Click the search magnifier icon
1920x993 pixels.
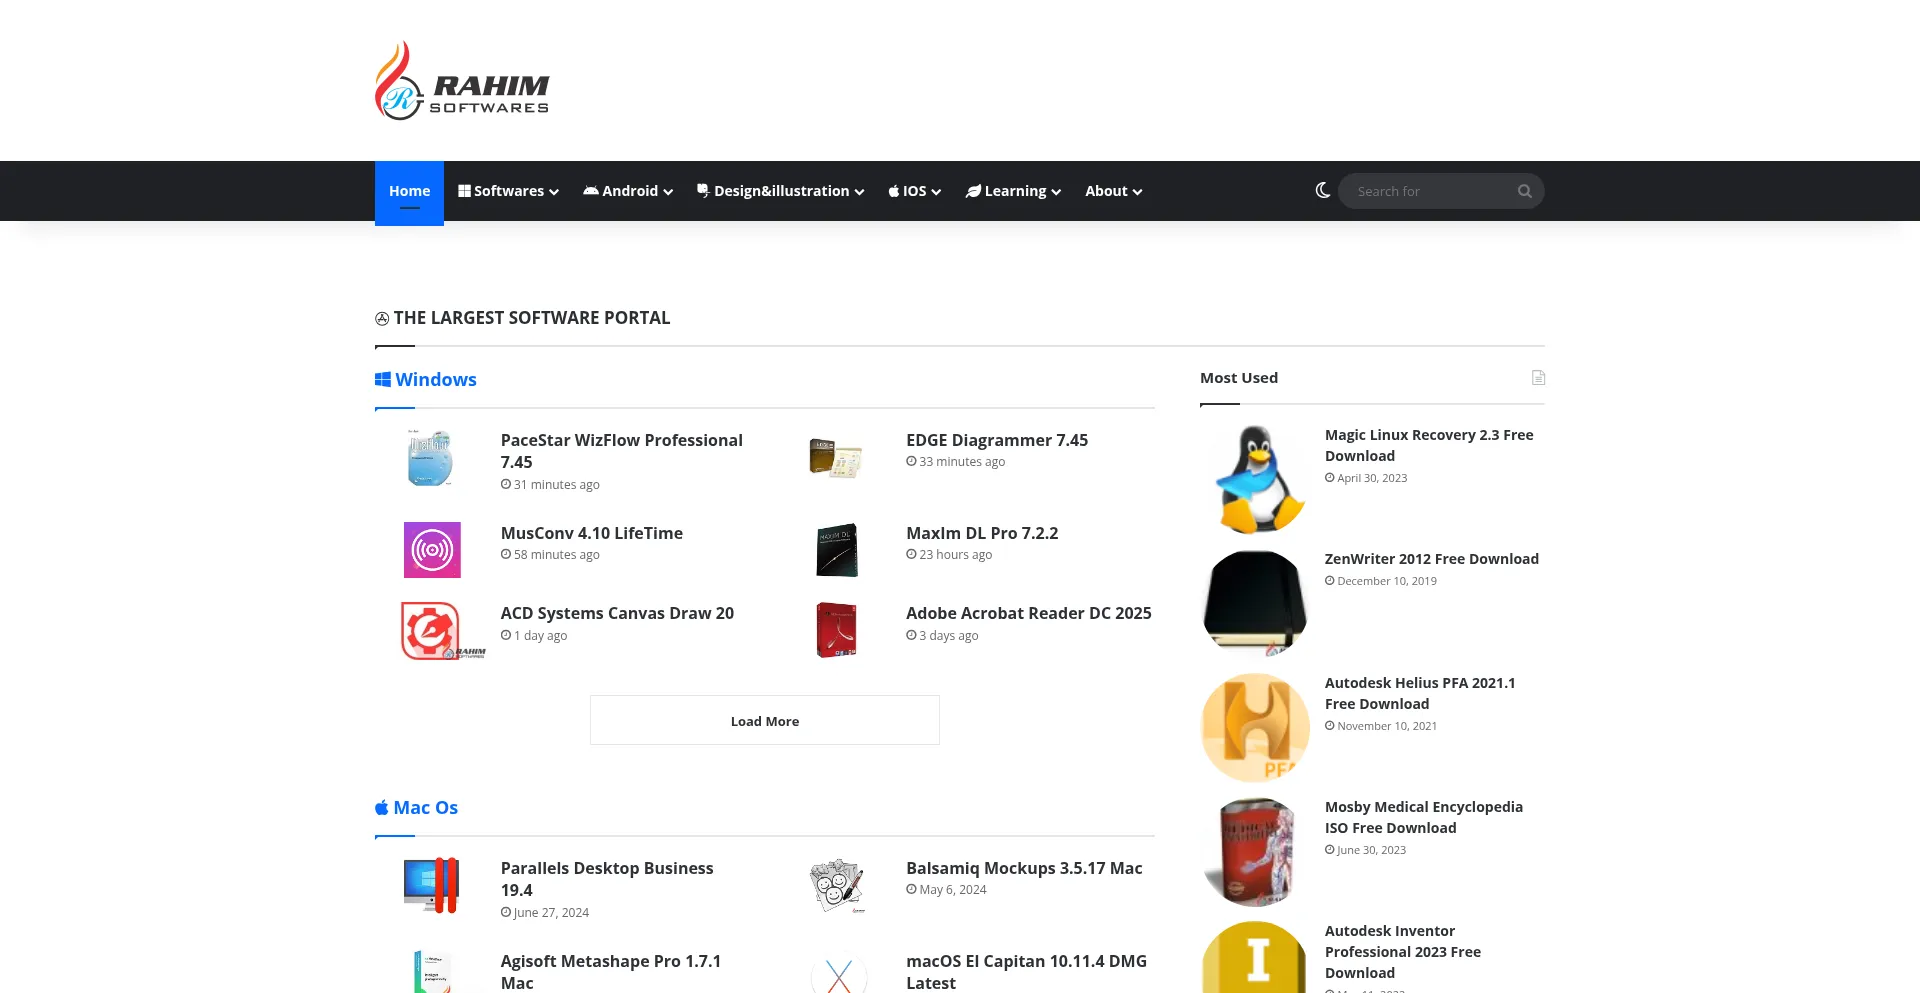point(1524,191)
